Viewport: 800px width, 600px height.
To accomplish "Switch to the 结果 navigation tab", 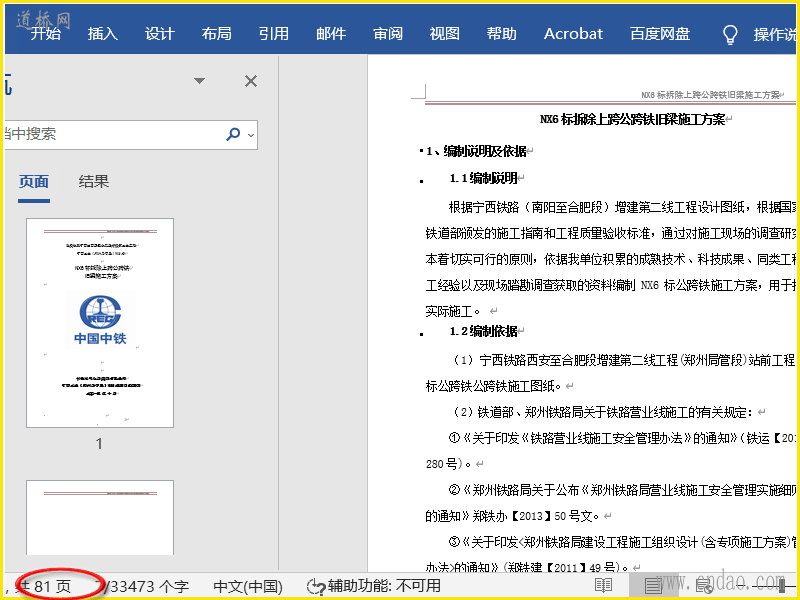I will pos(94,182).
